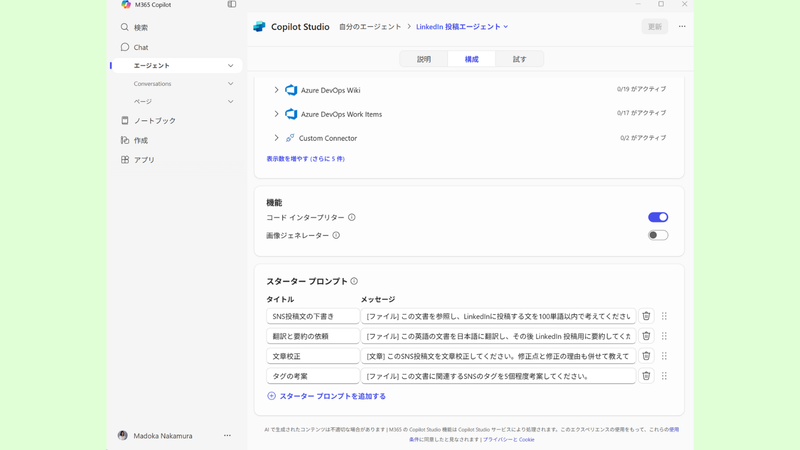Grab the drag handle for the 文章校正 row

pos(664,356)
